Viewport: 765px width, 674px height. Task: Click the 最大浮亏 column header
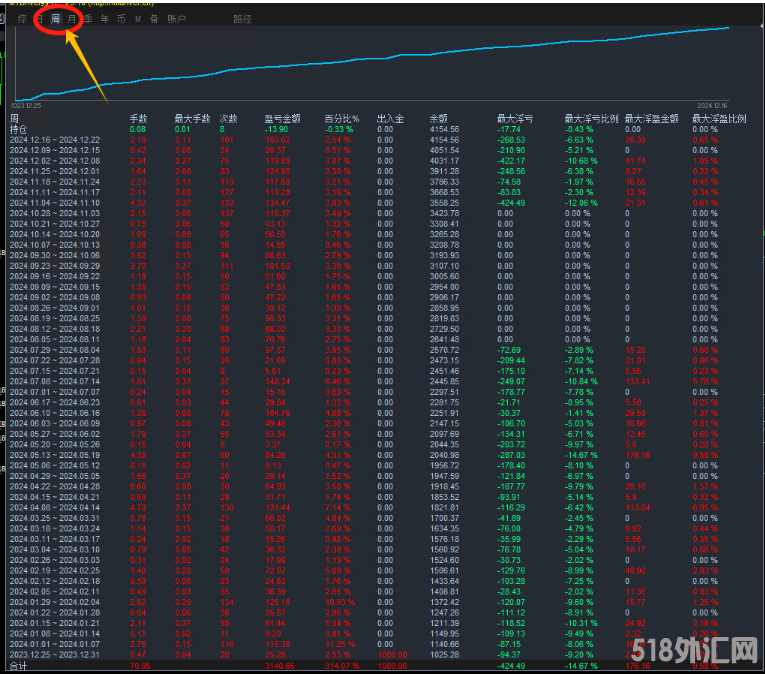(x=515, y=119)
